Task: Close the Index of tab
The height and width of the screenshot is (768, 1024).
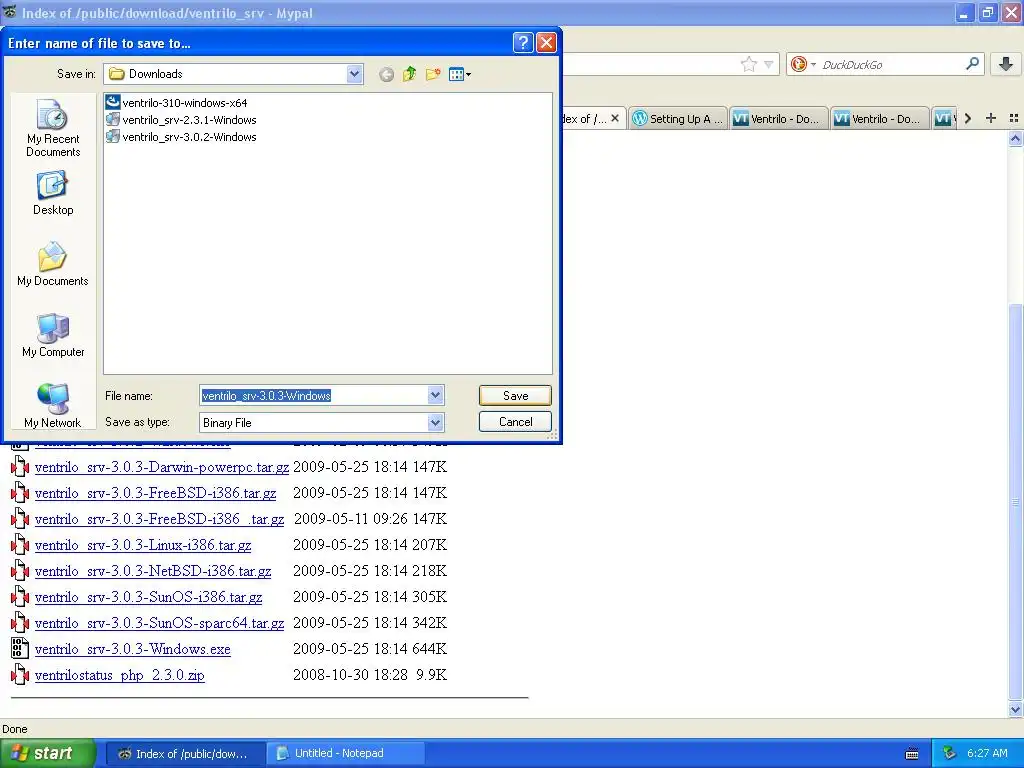Action: [615, 118]
